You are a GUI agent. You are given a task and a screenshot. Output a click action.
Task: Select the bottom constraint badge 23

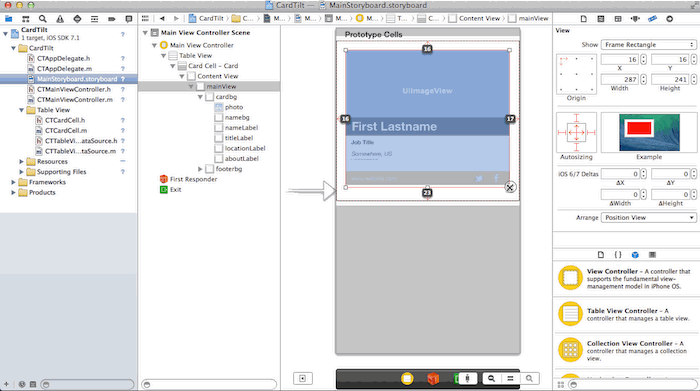click(427, 193)
